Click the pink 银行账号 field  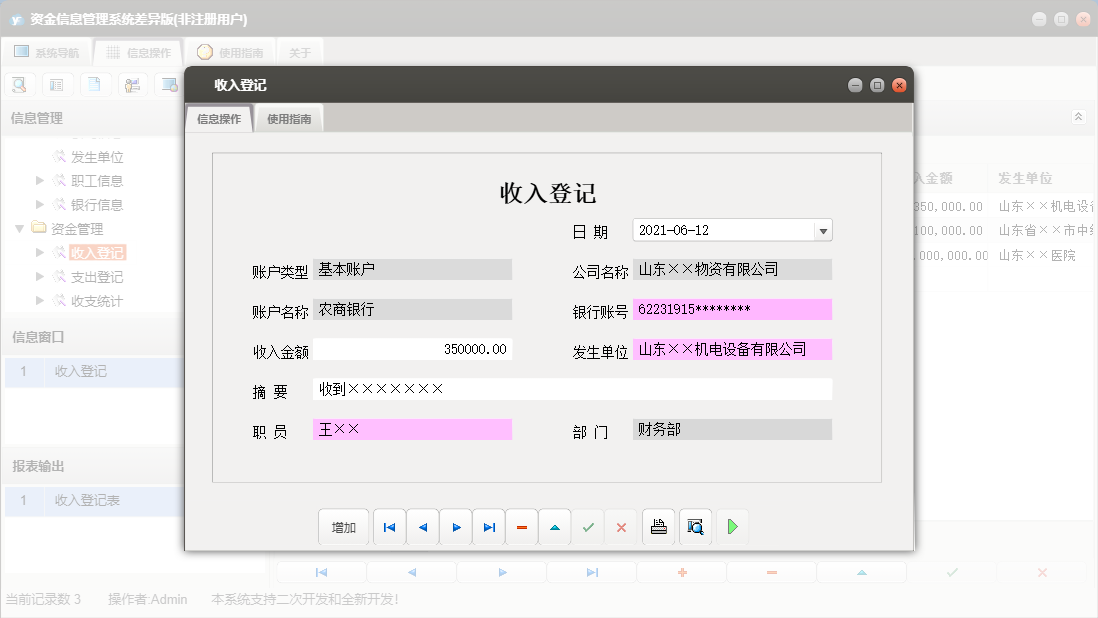(x=732, y=309)
